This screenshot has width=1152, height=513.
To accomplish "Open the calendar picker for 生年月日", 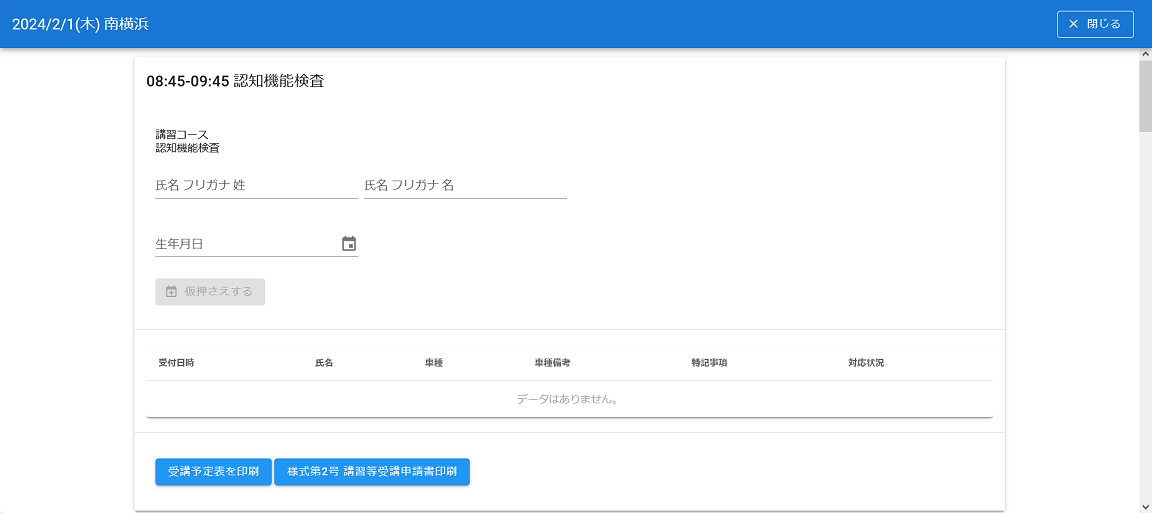I will [349, 243].
